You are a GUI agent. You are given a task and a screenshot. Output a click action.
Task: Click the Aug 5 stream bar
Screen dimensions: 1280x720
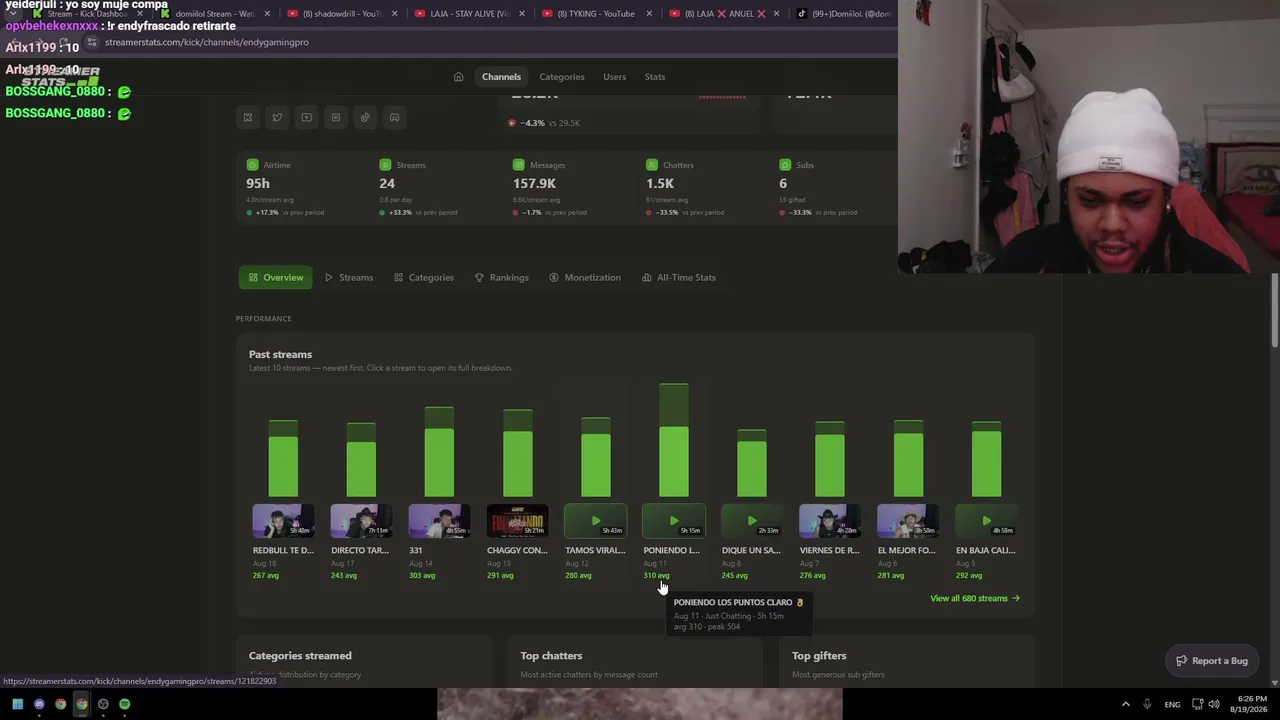pos(986,459)
